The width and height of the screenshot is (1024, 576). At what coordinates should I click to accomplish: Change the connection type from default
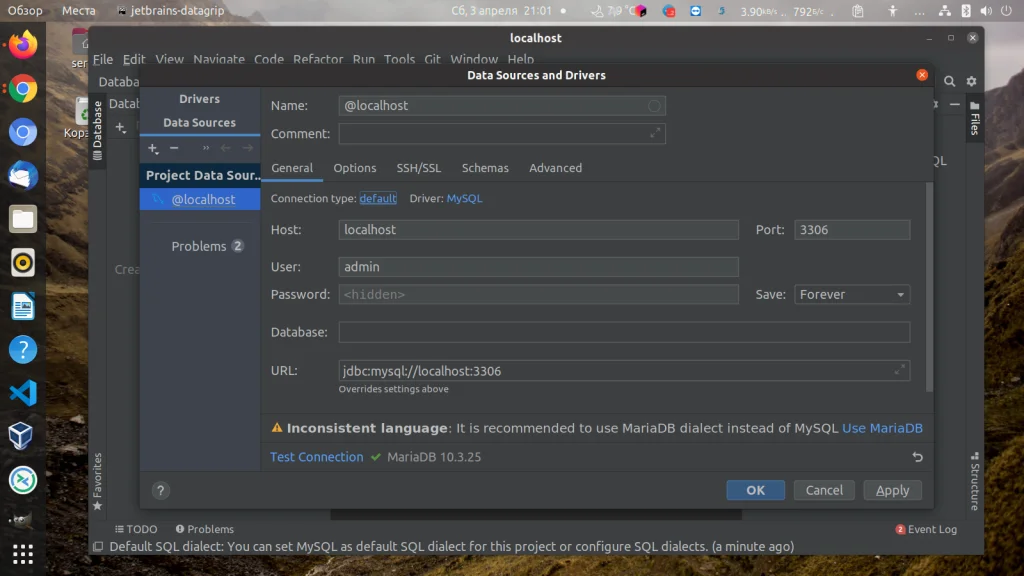(377, 198)
